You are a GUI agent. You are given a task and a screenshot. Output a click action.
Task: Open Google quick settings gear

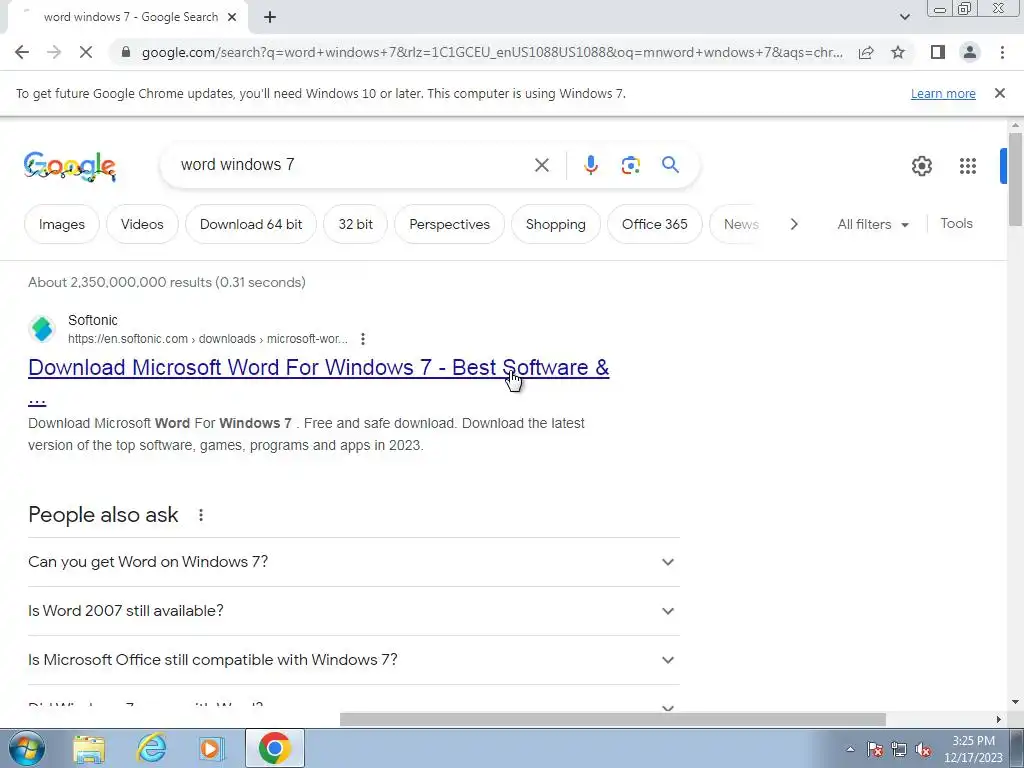(921, 166)
